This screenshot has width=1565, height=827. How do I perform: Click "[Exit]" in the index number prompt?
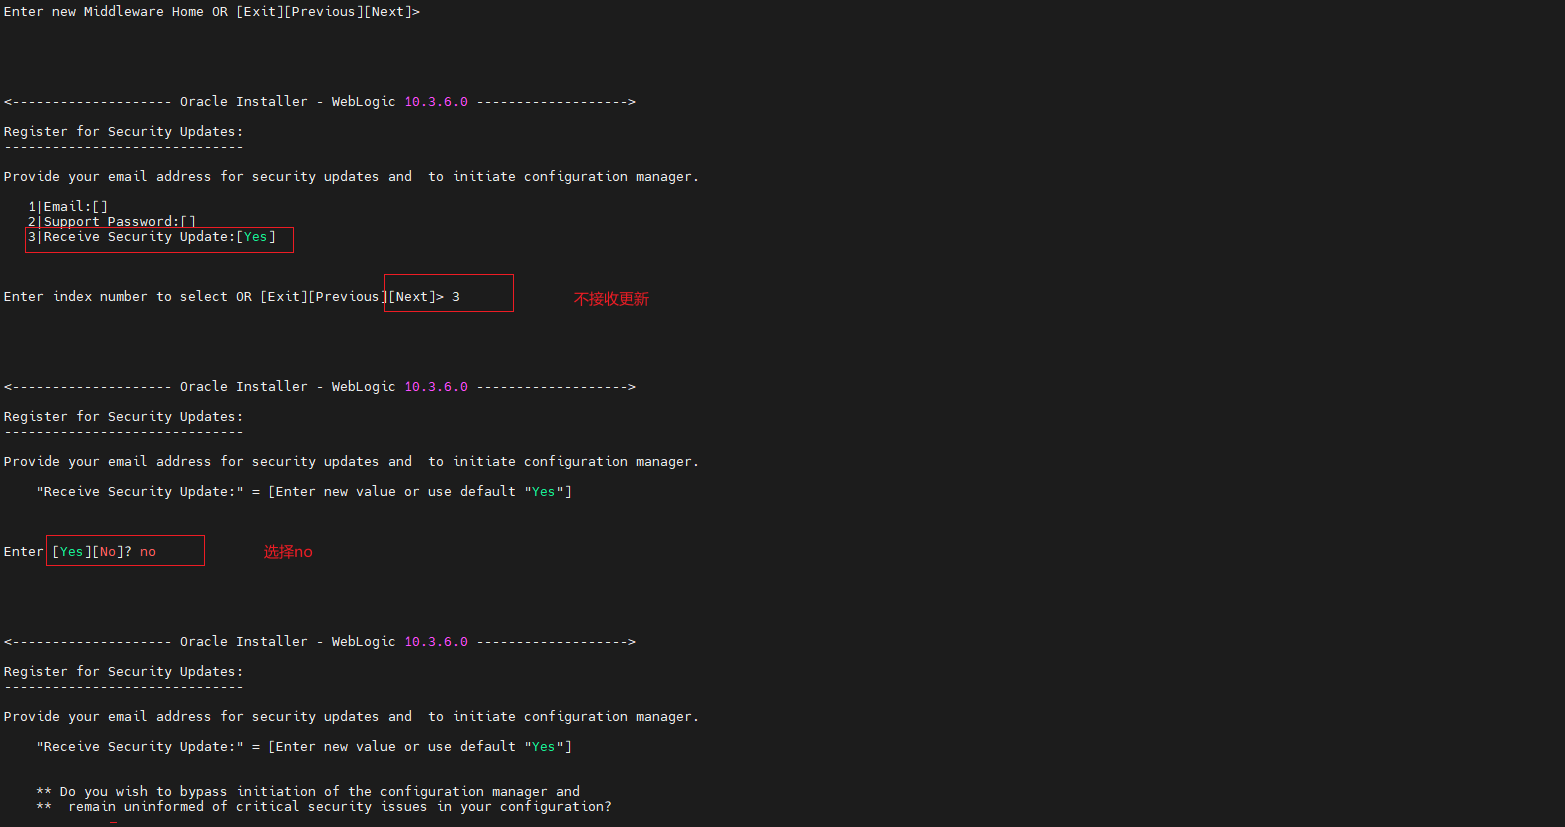tap(284, 297)
